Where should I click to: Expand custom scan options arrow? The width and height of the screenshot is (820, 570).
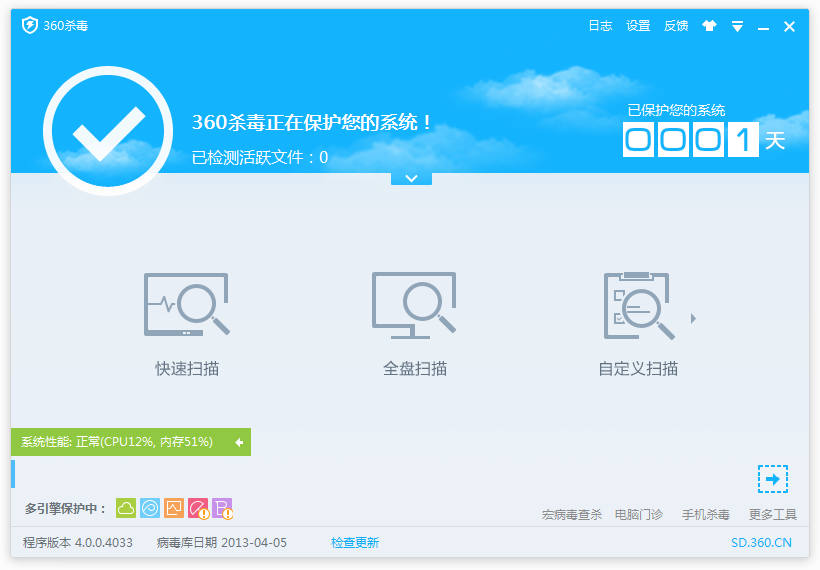[x=693, y=318]
